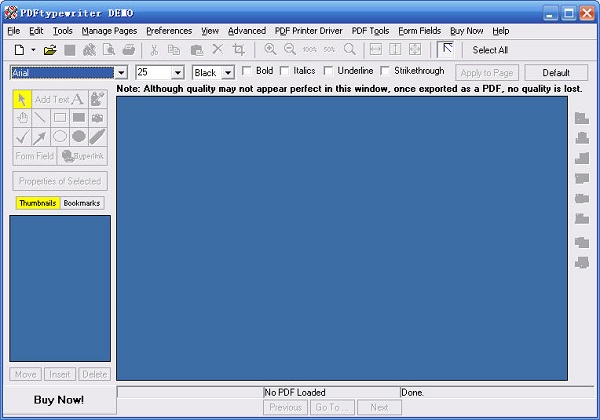
Task: Click the Select All button
Action: pyautogui.click(x=490, y=50)
